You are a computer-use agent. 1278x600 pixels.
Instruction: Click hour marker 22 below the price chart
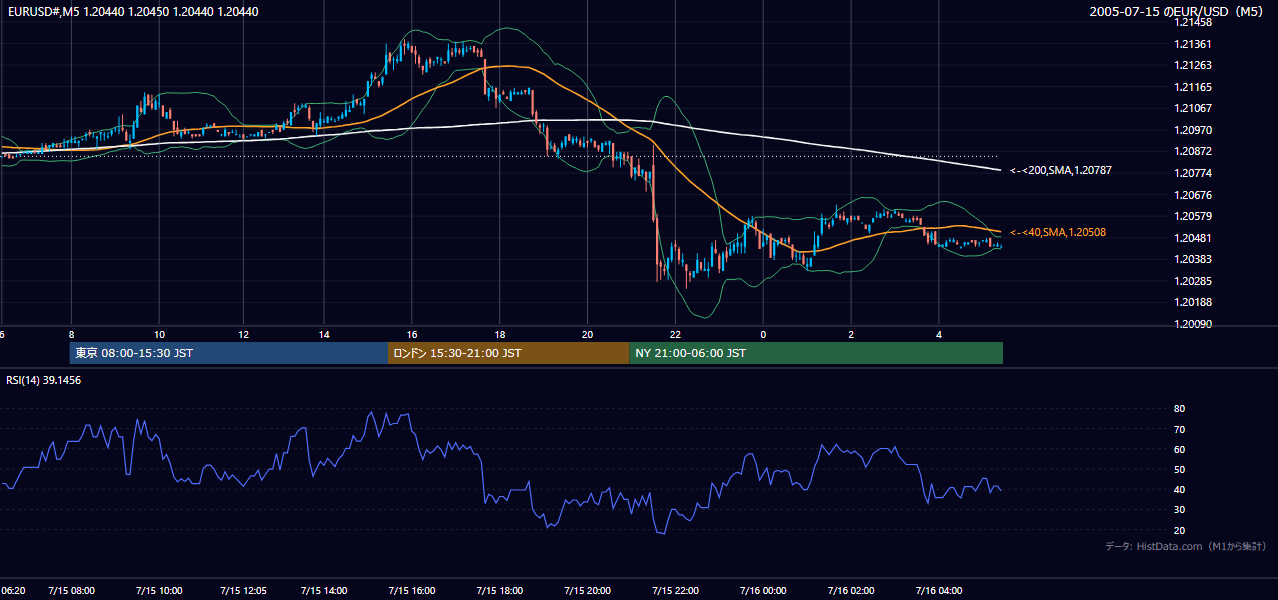tap(675, 334)
